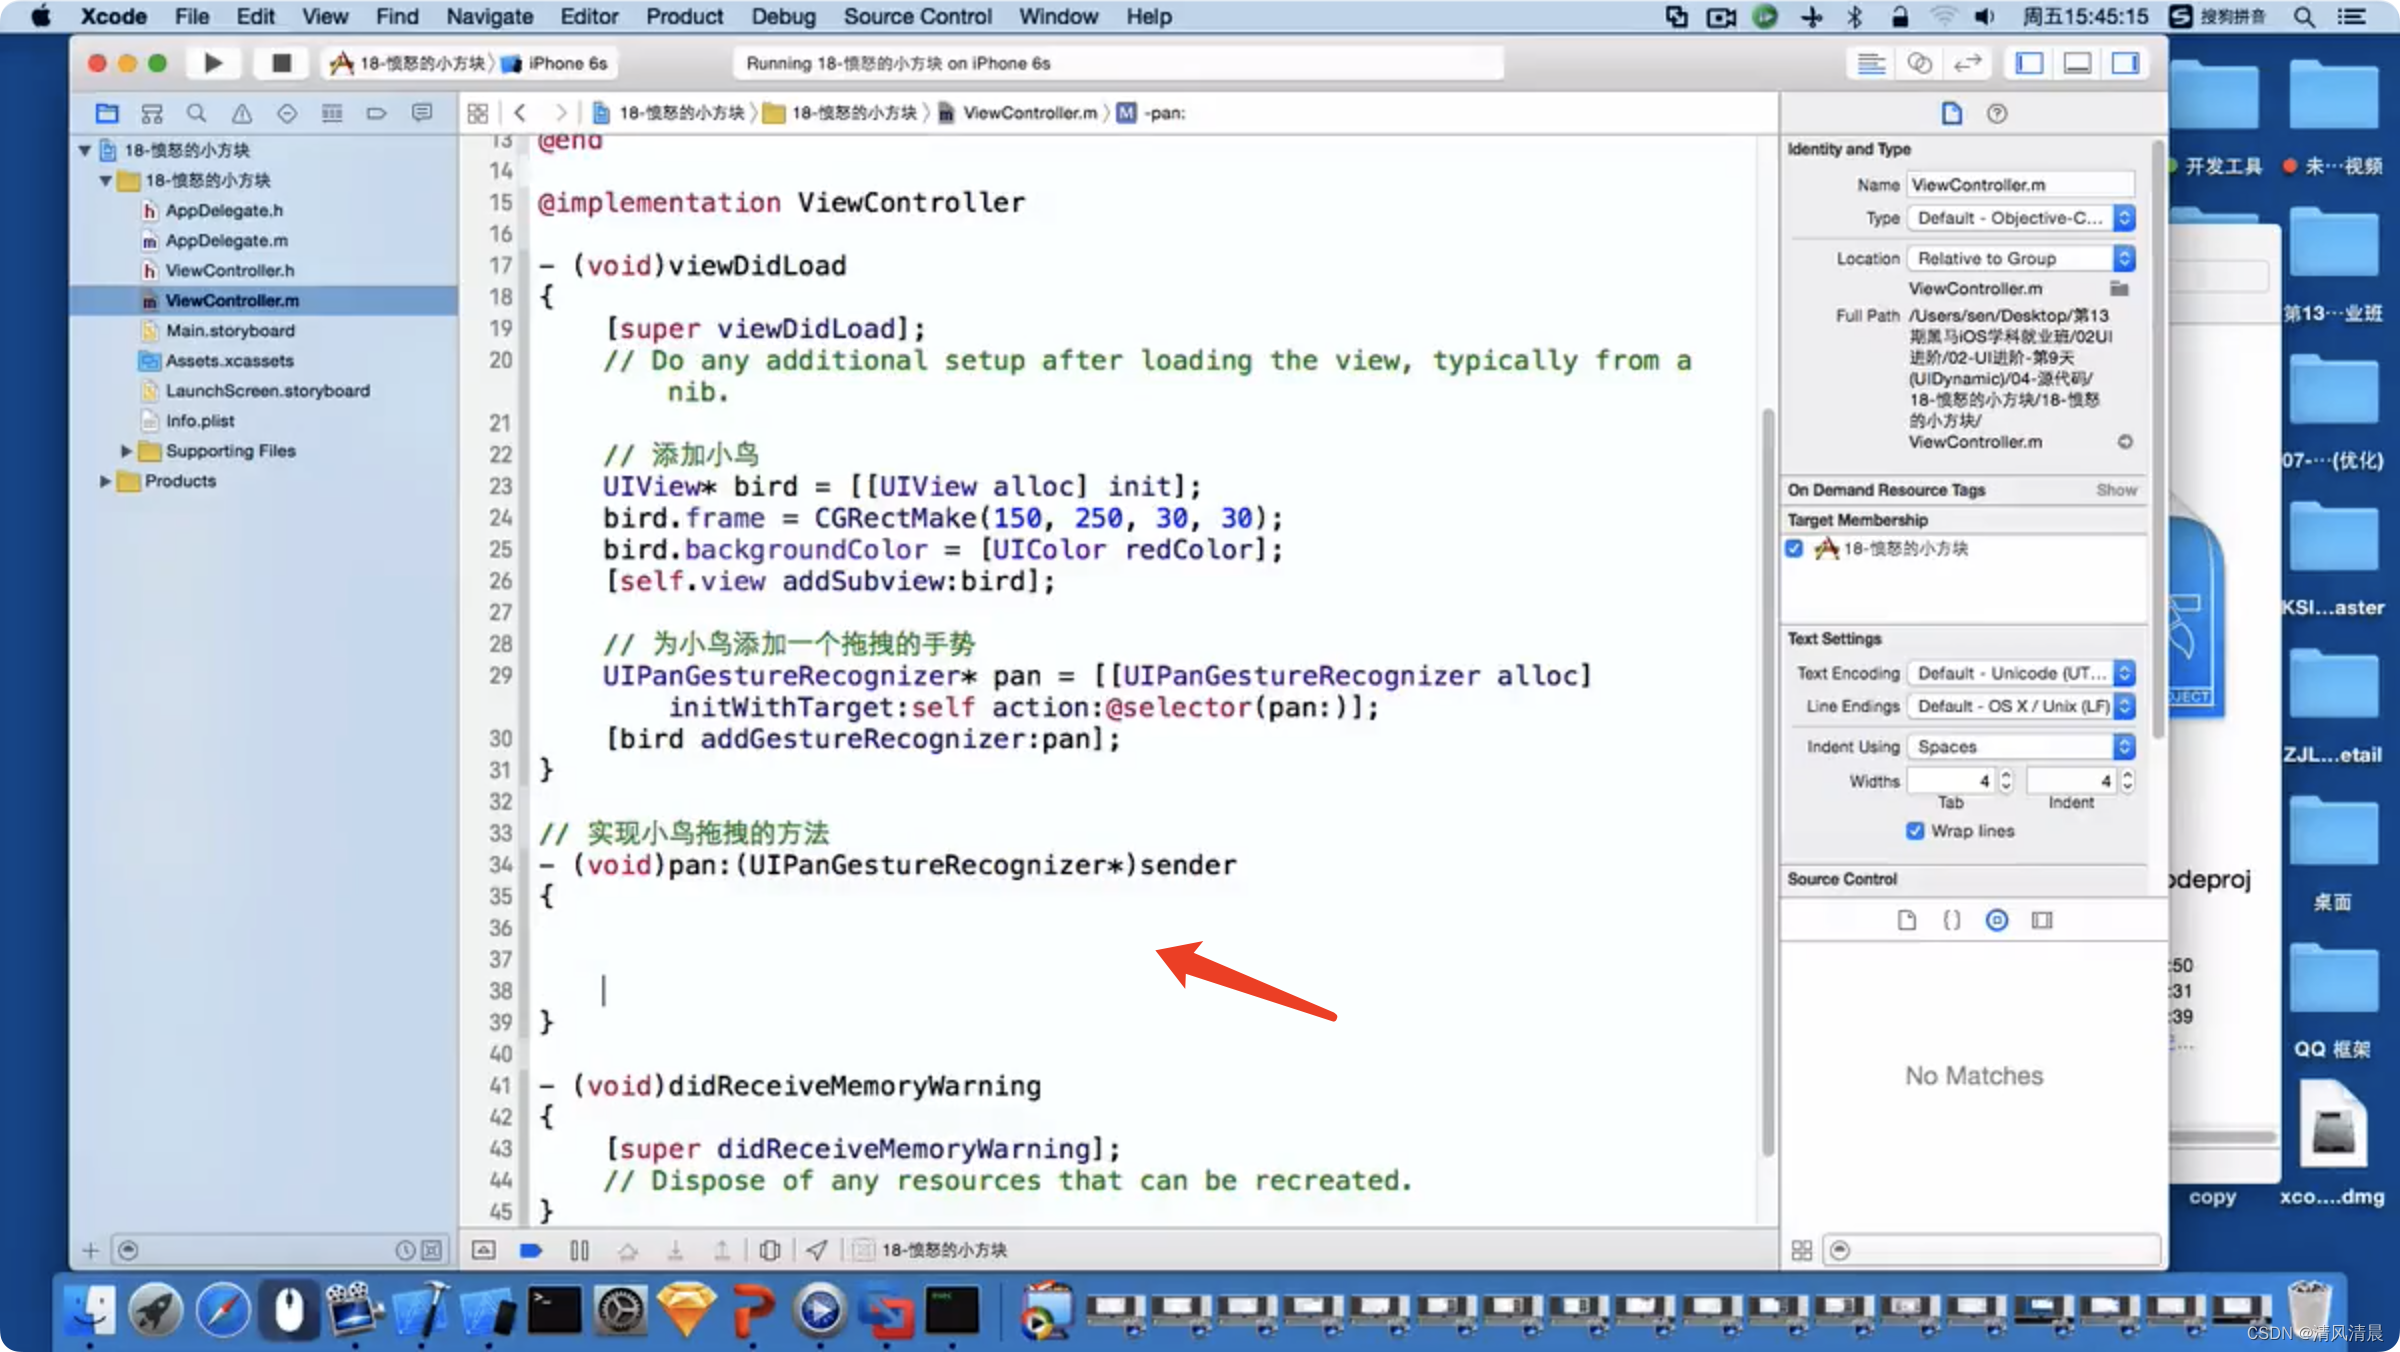Toggle 18-愤怒的小方块 target membership checkbox
The image size is (2400, 1352).
(1794, 548)
